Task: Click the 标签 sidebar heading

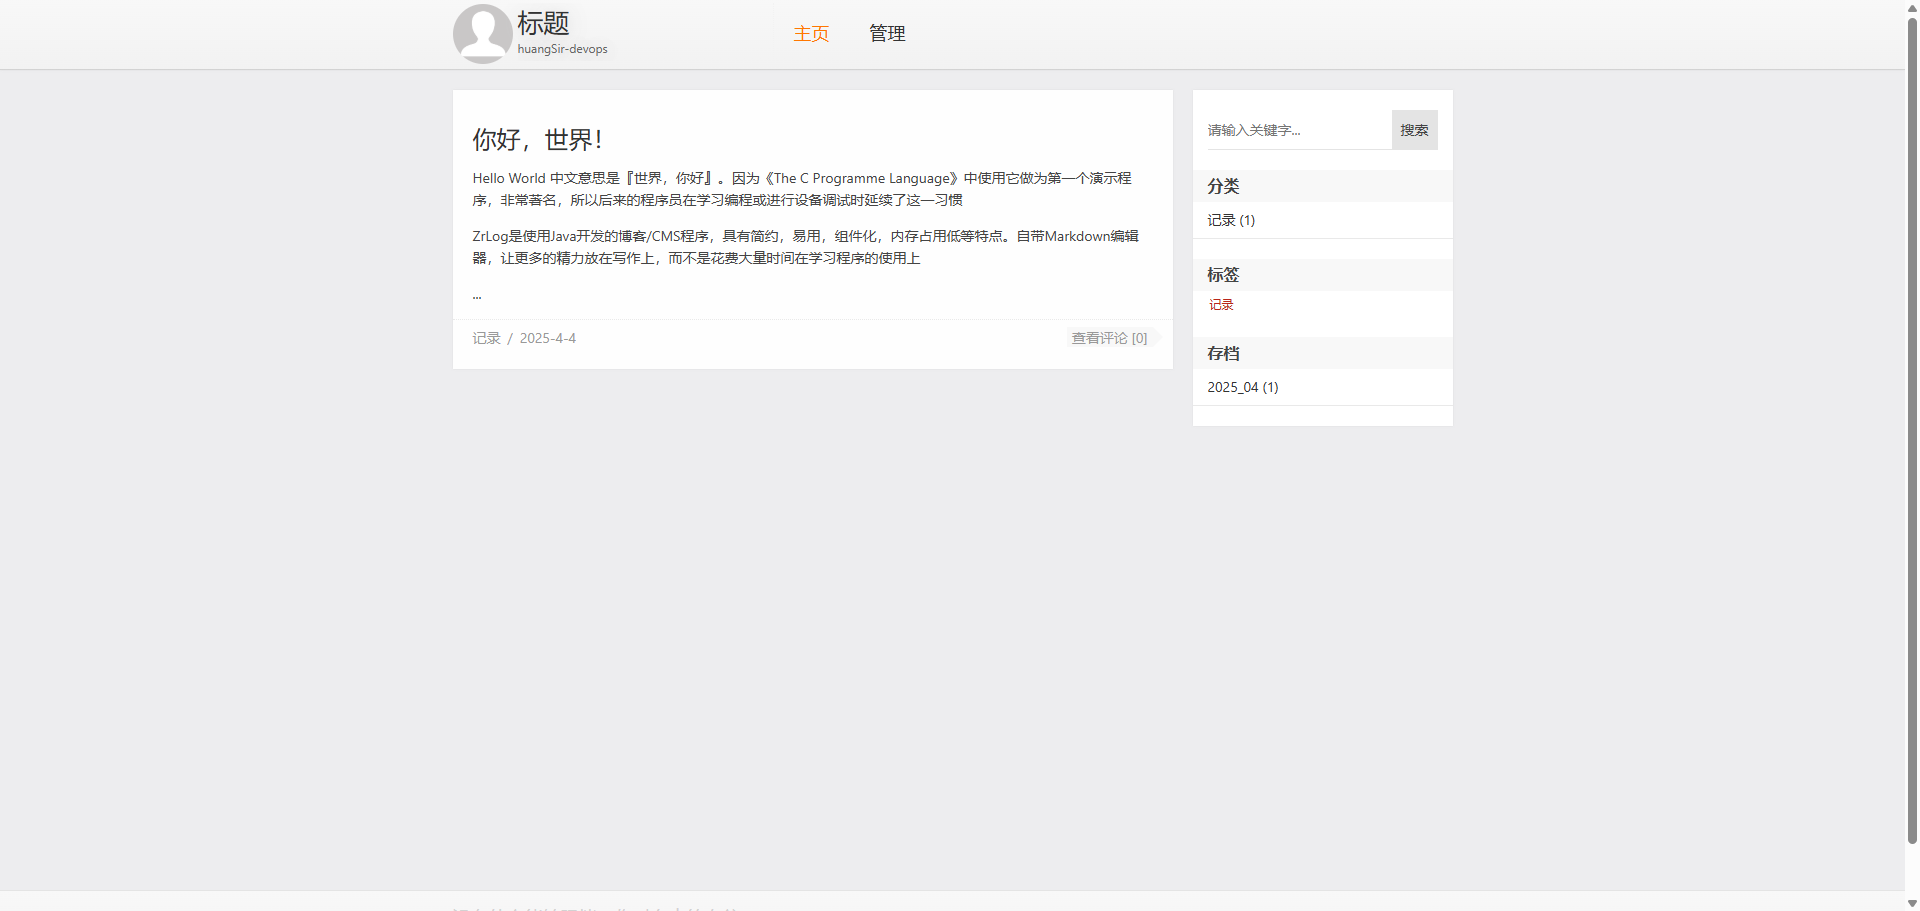Action: pos(1223,274)
